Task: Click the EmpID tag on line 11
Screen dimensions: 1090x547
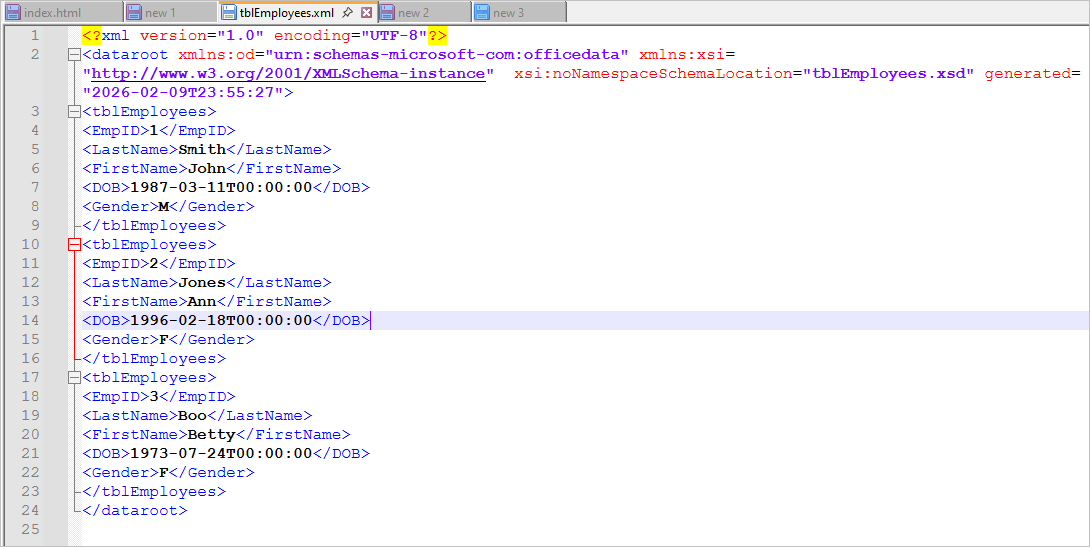Action: click(115, 263)
